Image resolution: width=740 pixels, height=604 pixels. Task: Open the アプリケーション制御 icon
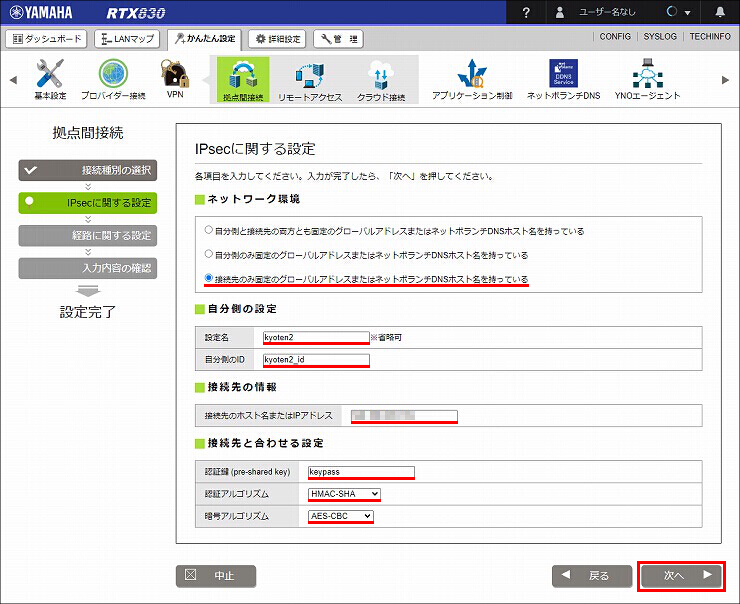472,79
